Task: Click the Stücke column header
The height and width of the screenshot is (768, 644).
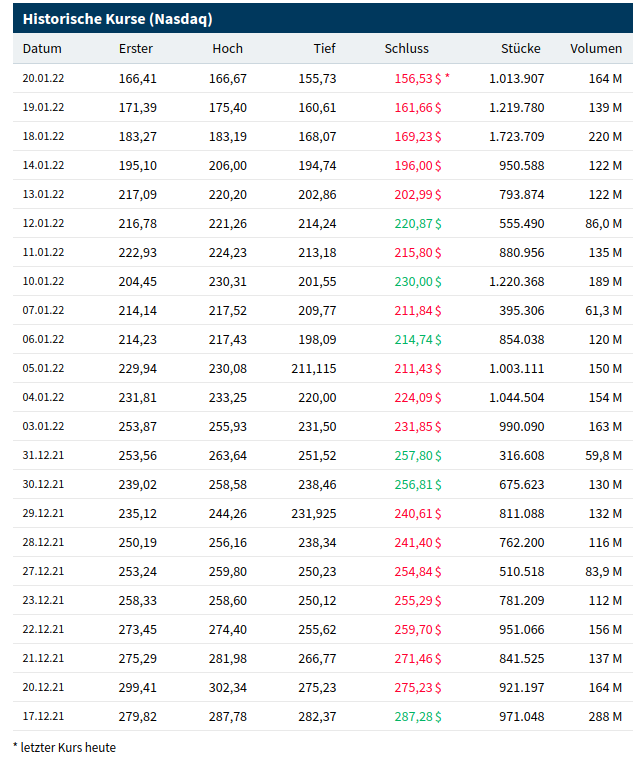Action: 521,49
